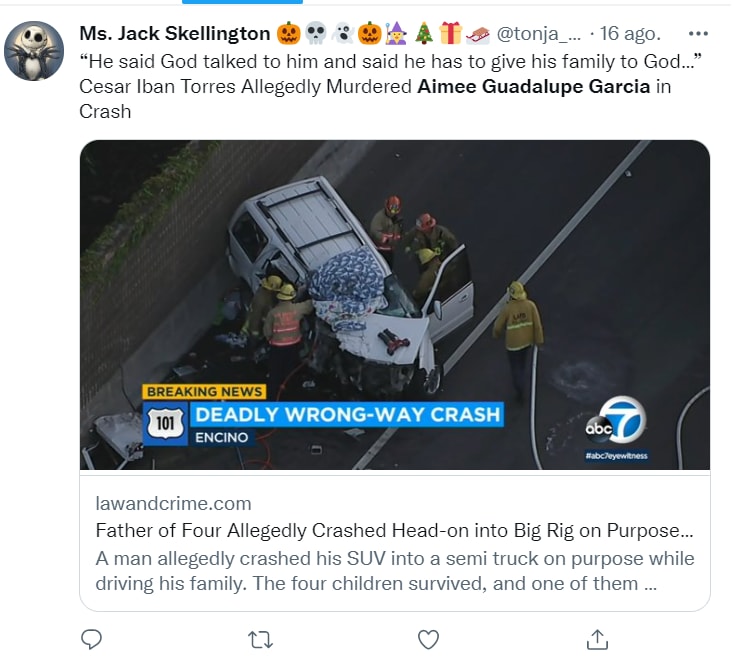Open the "Father of Four Allegedly Crashed" headline

394,530
